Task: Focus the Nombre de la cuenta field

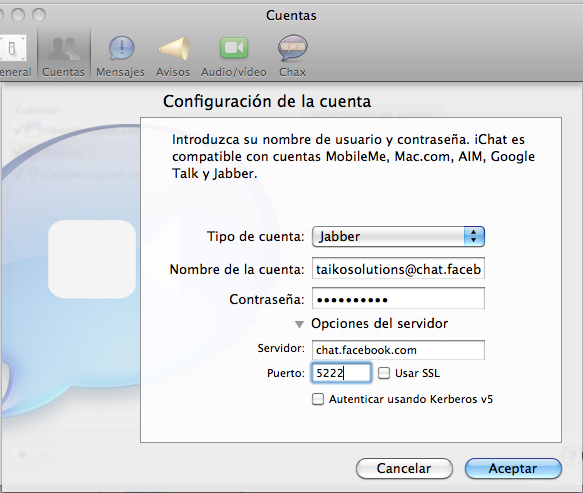Action: [398, 269]
